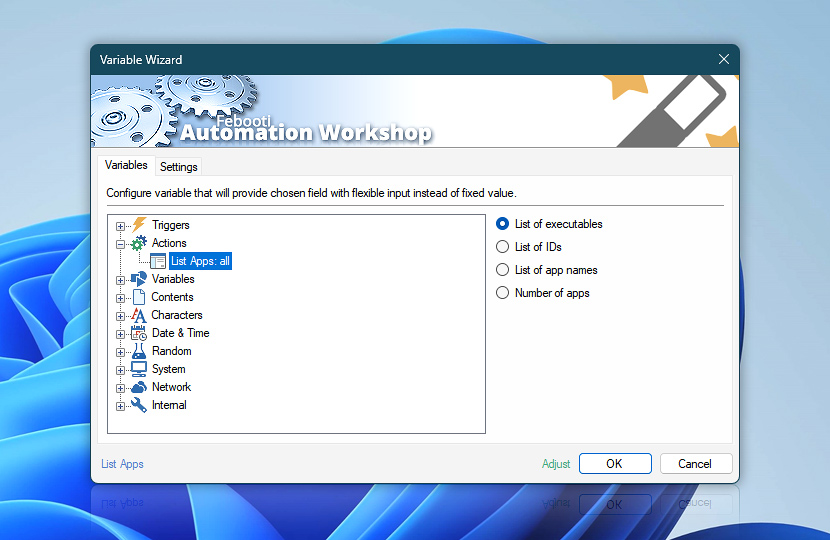
Task: Expand the Characters tree node
Action: coord(121,316)
